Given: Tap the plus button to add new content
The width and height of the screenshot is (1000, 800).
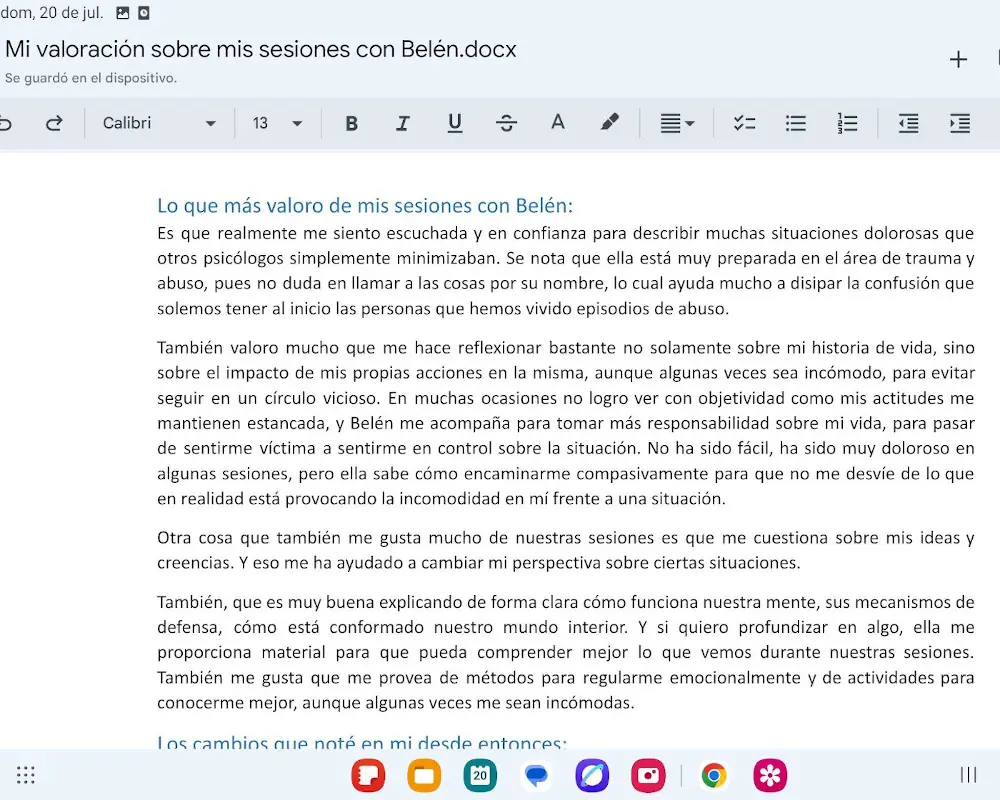Looking at the screenshot, I should coord(958,59).
